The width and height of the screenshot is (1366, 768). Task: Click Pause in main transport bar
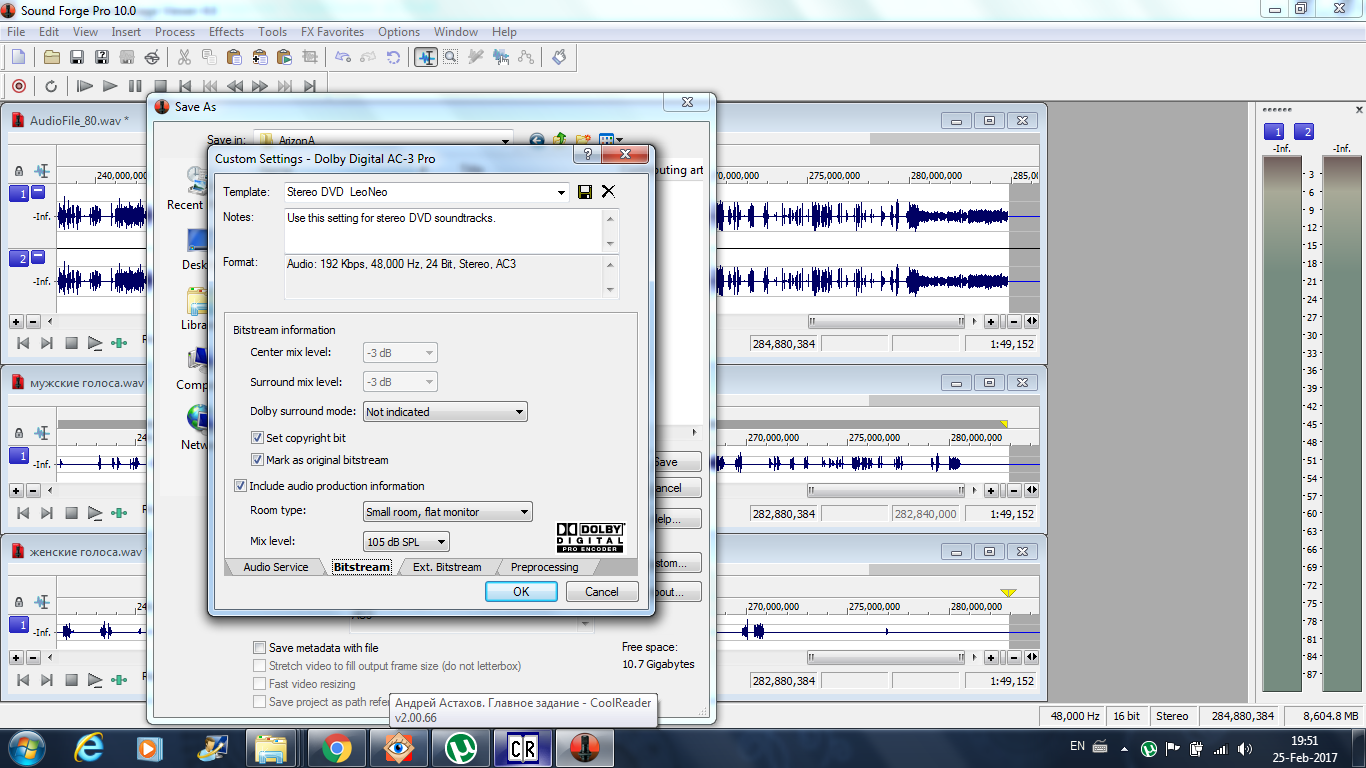coord(135,86)
